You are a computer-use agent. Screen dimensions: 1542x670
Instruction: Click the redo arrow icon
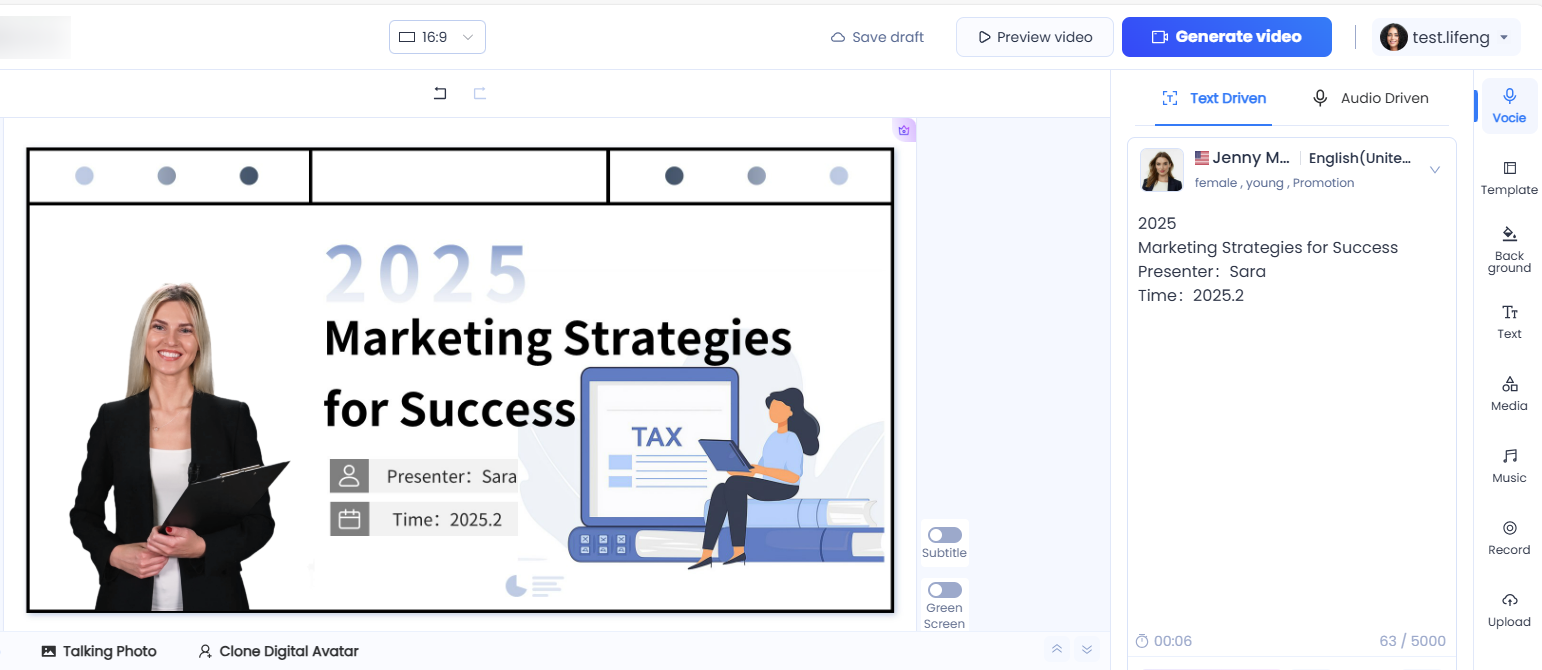click(480, 94)
